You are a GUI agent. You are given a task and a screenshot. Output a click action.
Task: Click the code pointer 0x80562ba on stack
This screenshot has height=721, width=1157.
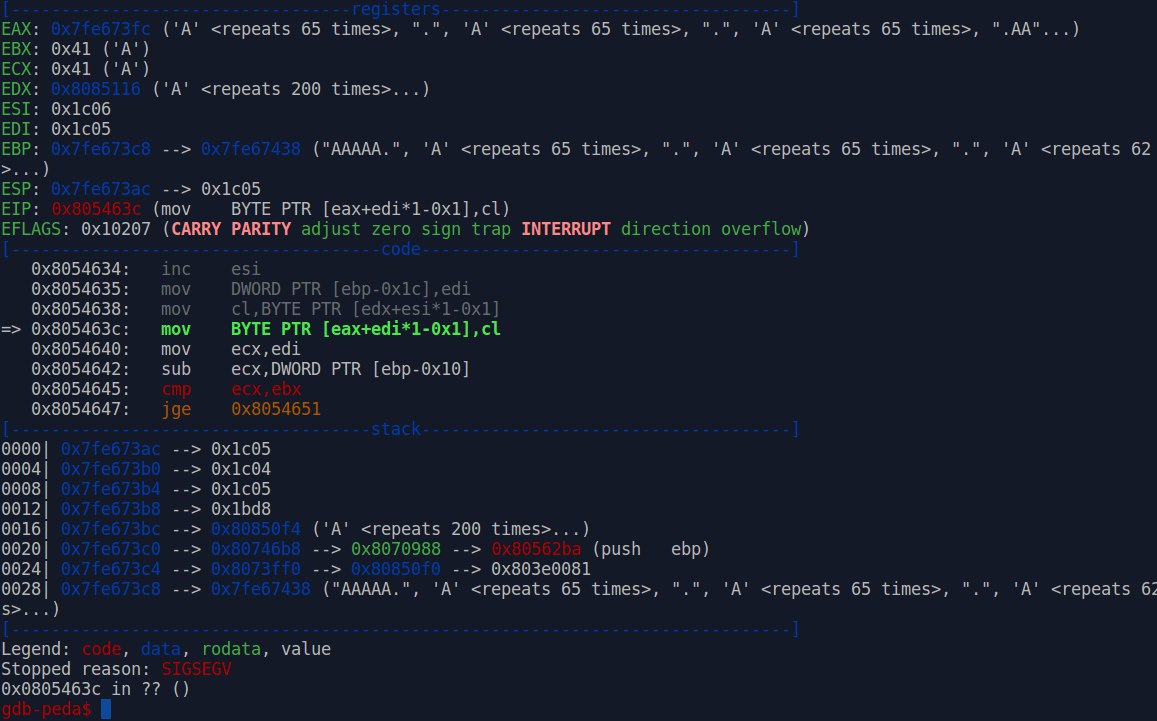pyautogui.click(x=536, y=549)
